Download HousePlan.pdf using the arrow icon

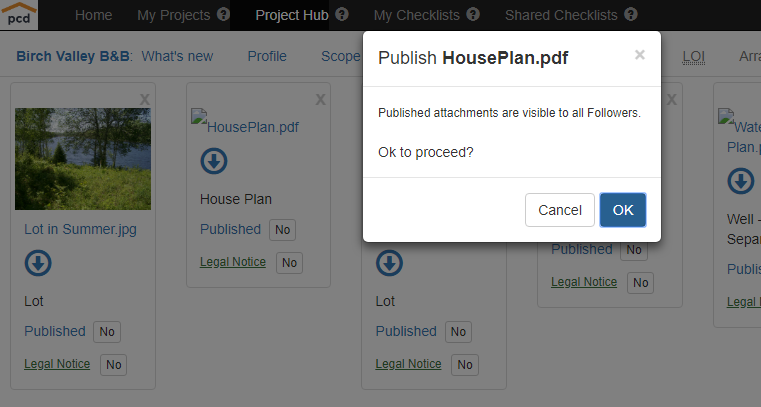point(214,161)
